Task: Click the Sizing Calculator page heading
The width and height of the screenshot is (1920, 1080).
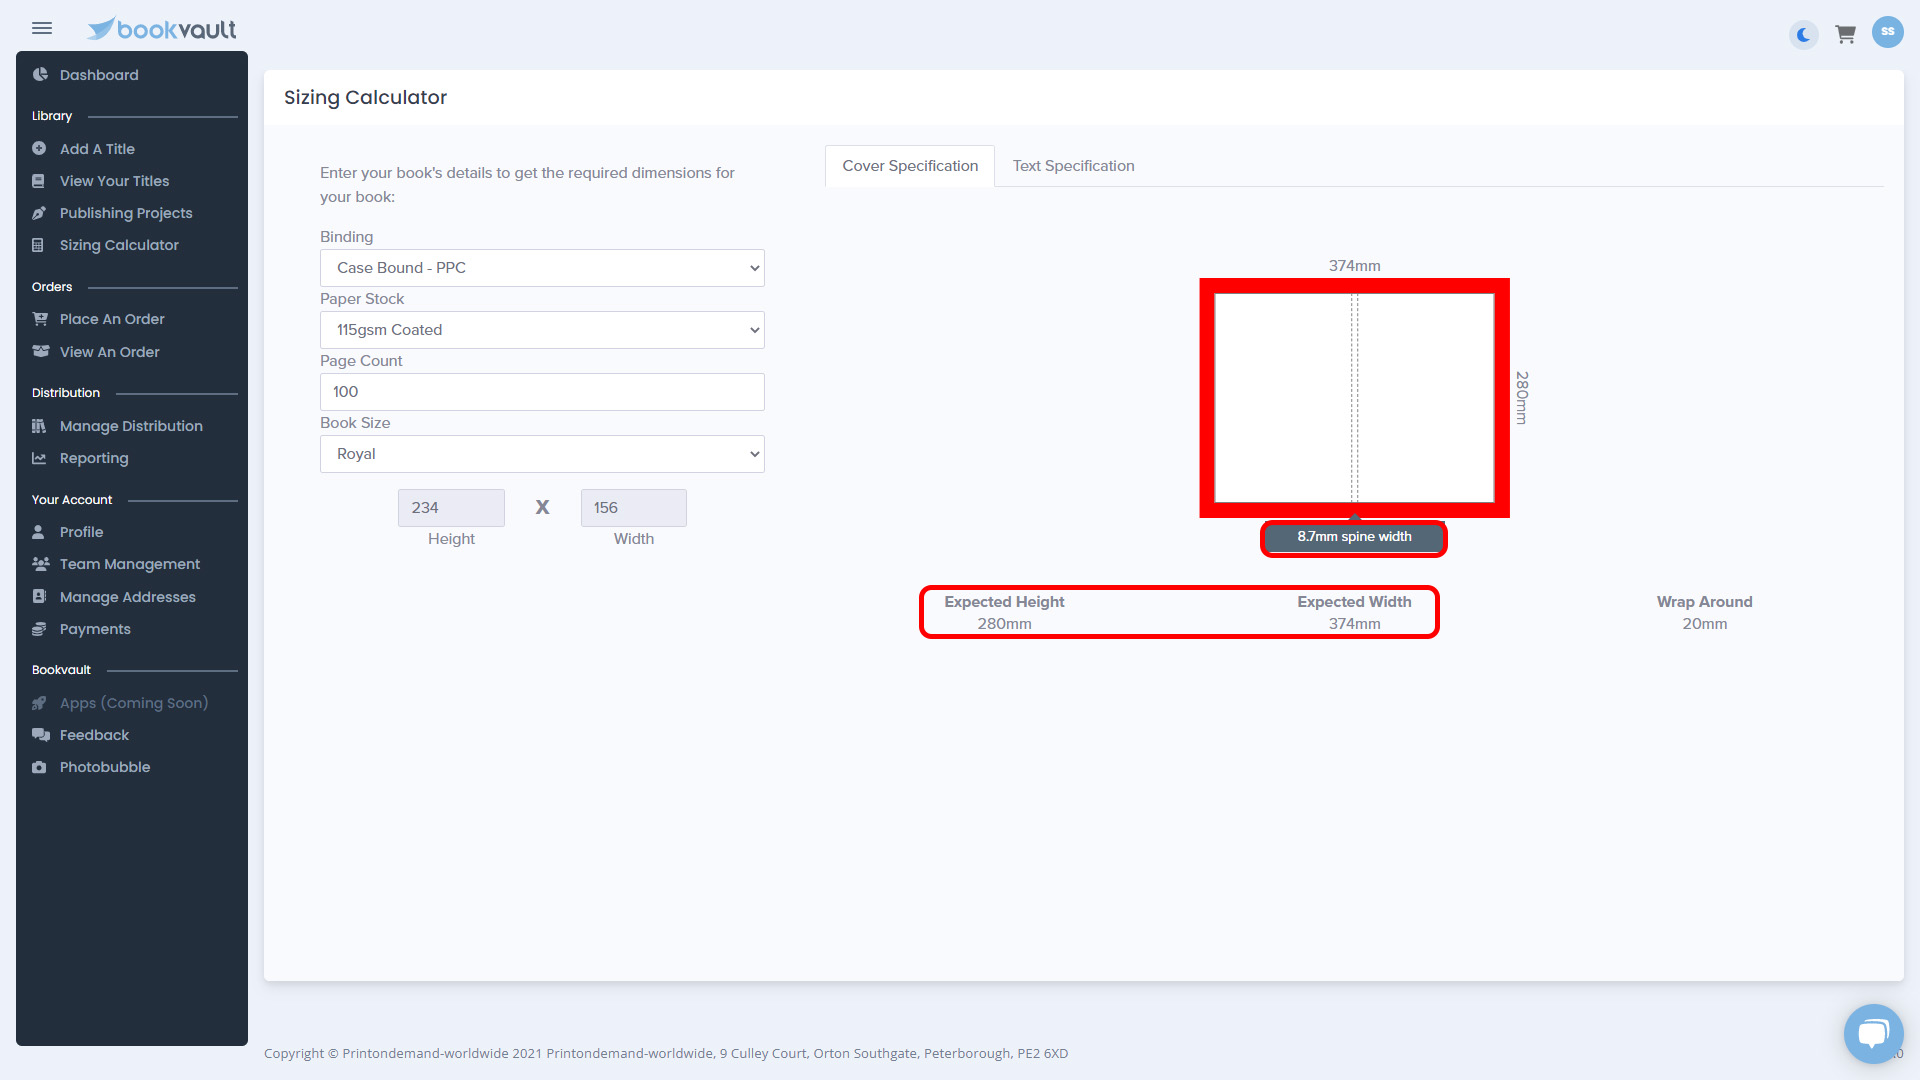Action: point(365,98)
